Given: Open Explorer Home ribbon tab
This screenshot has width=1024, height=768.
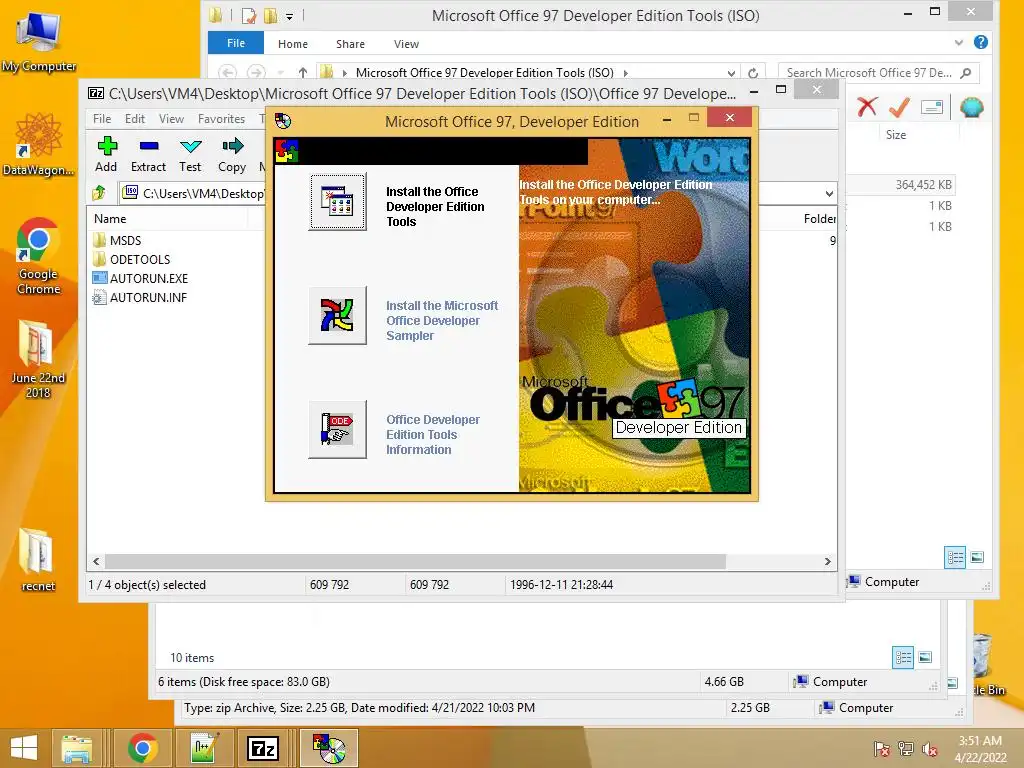Looking at the screenshot, I should [293, 44].
